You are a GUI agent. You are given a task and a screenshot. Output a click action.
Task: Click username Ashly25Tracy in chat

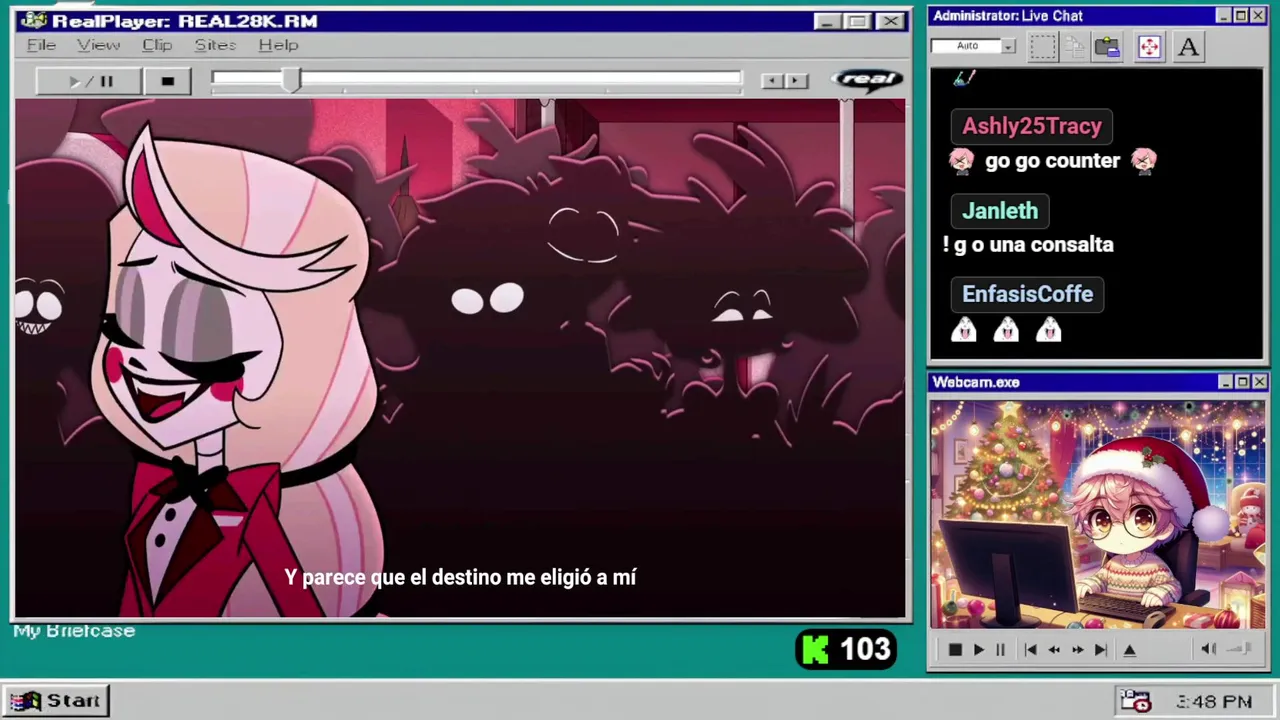[1031, 126]
